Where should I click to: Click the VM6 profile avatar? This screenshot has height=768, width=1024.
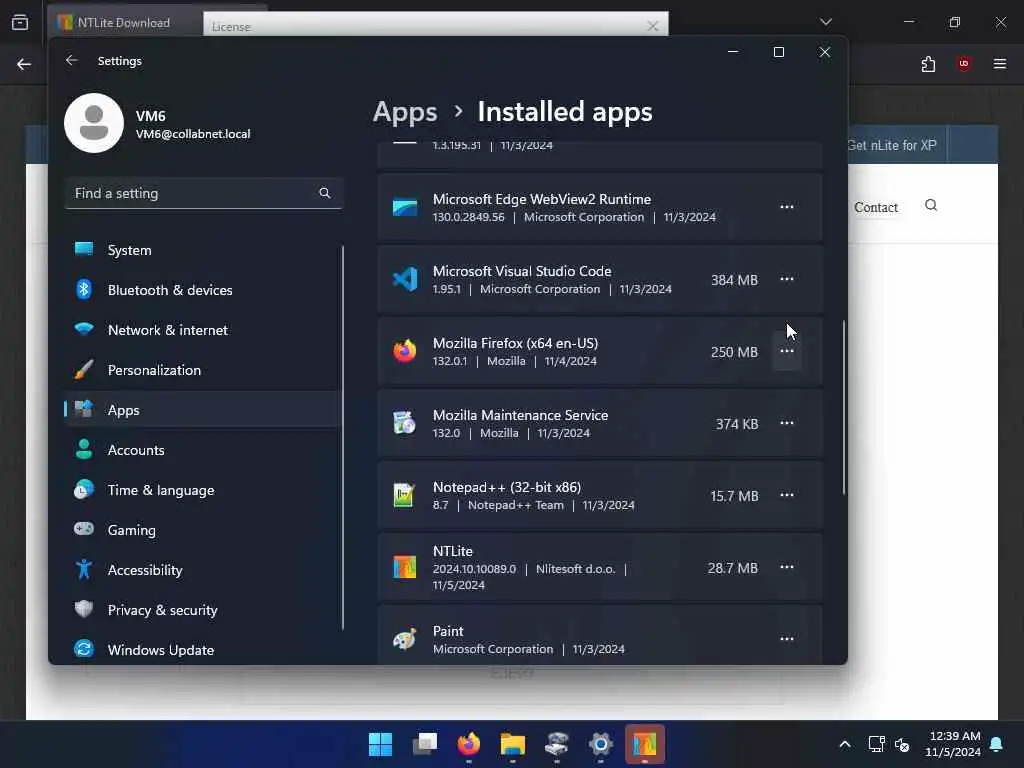click(x=94, y=123)
